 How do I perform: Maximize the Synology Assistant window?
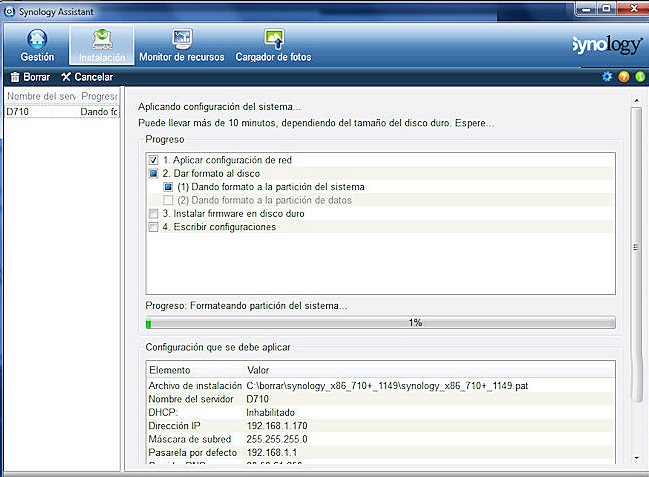606,9
